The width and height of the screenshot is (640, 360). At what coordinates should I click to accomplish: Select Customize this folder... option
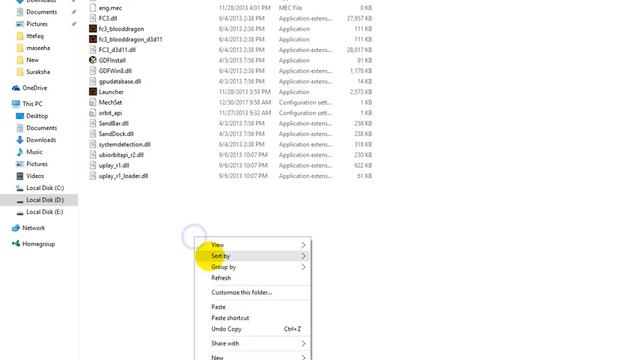[x=253, y=292]
